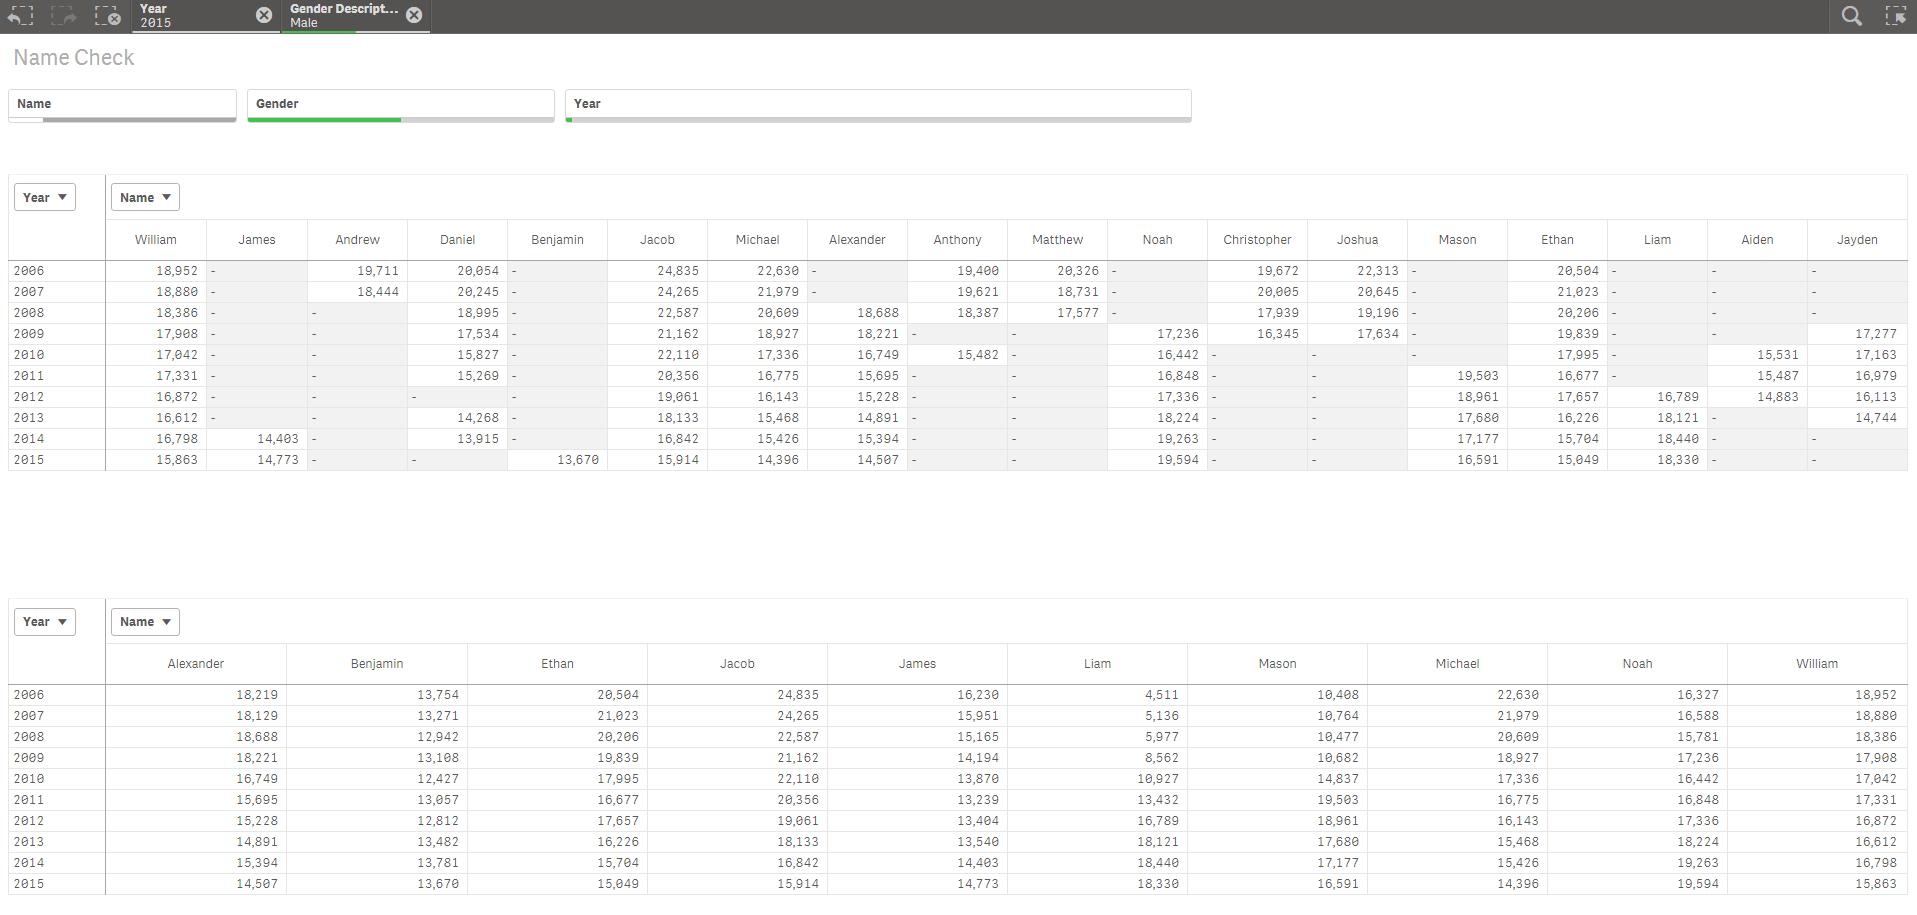
Task: Click 2015 row label in upper pivot table
Action: pyautogui.click(x=56, y=460)
